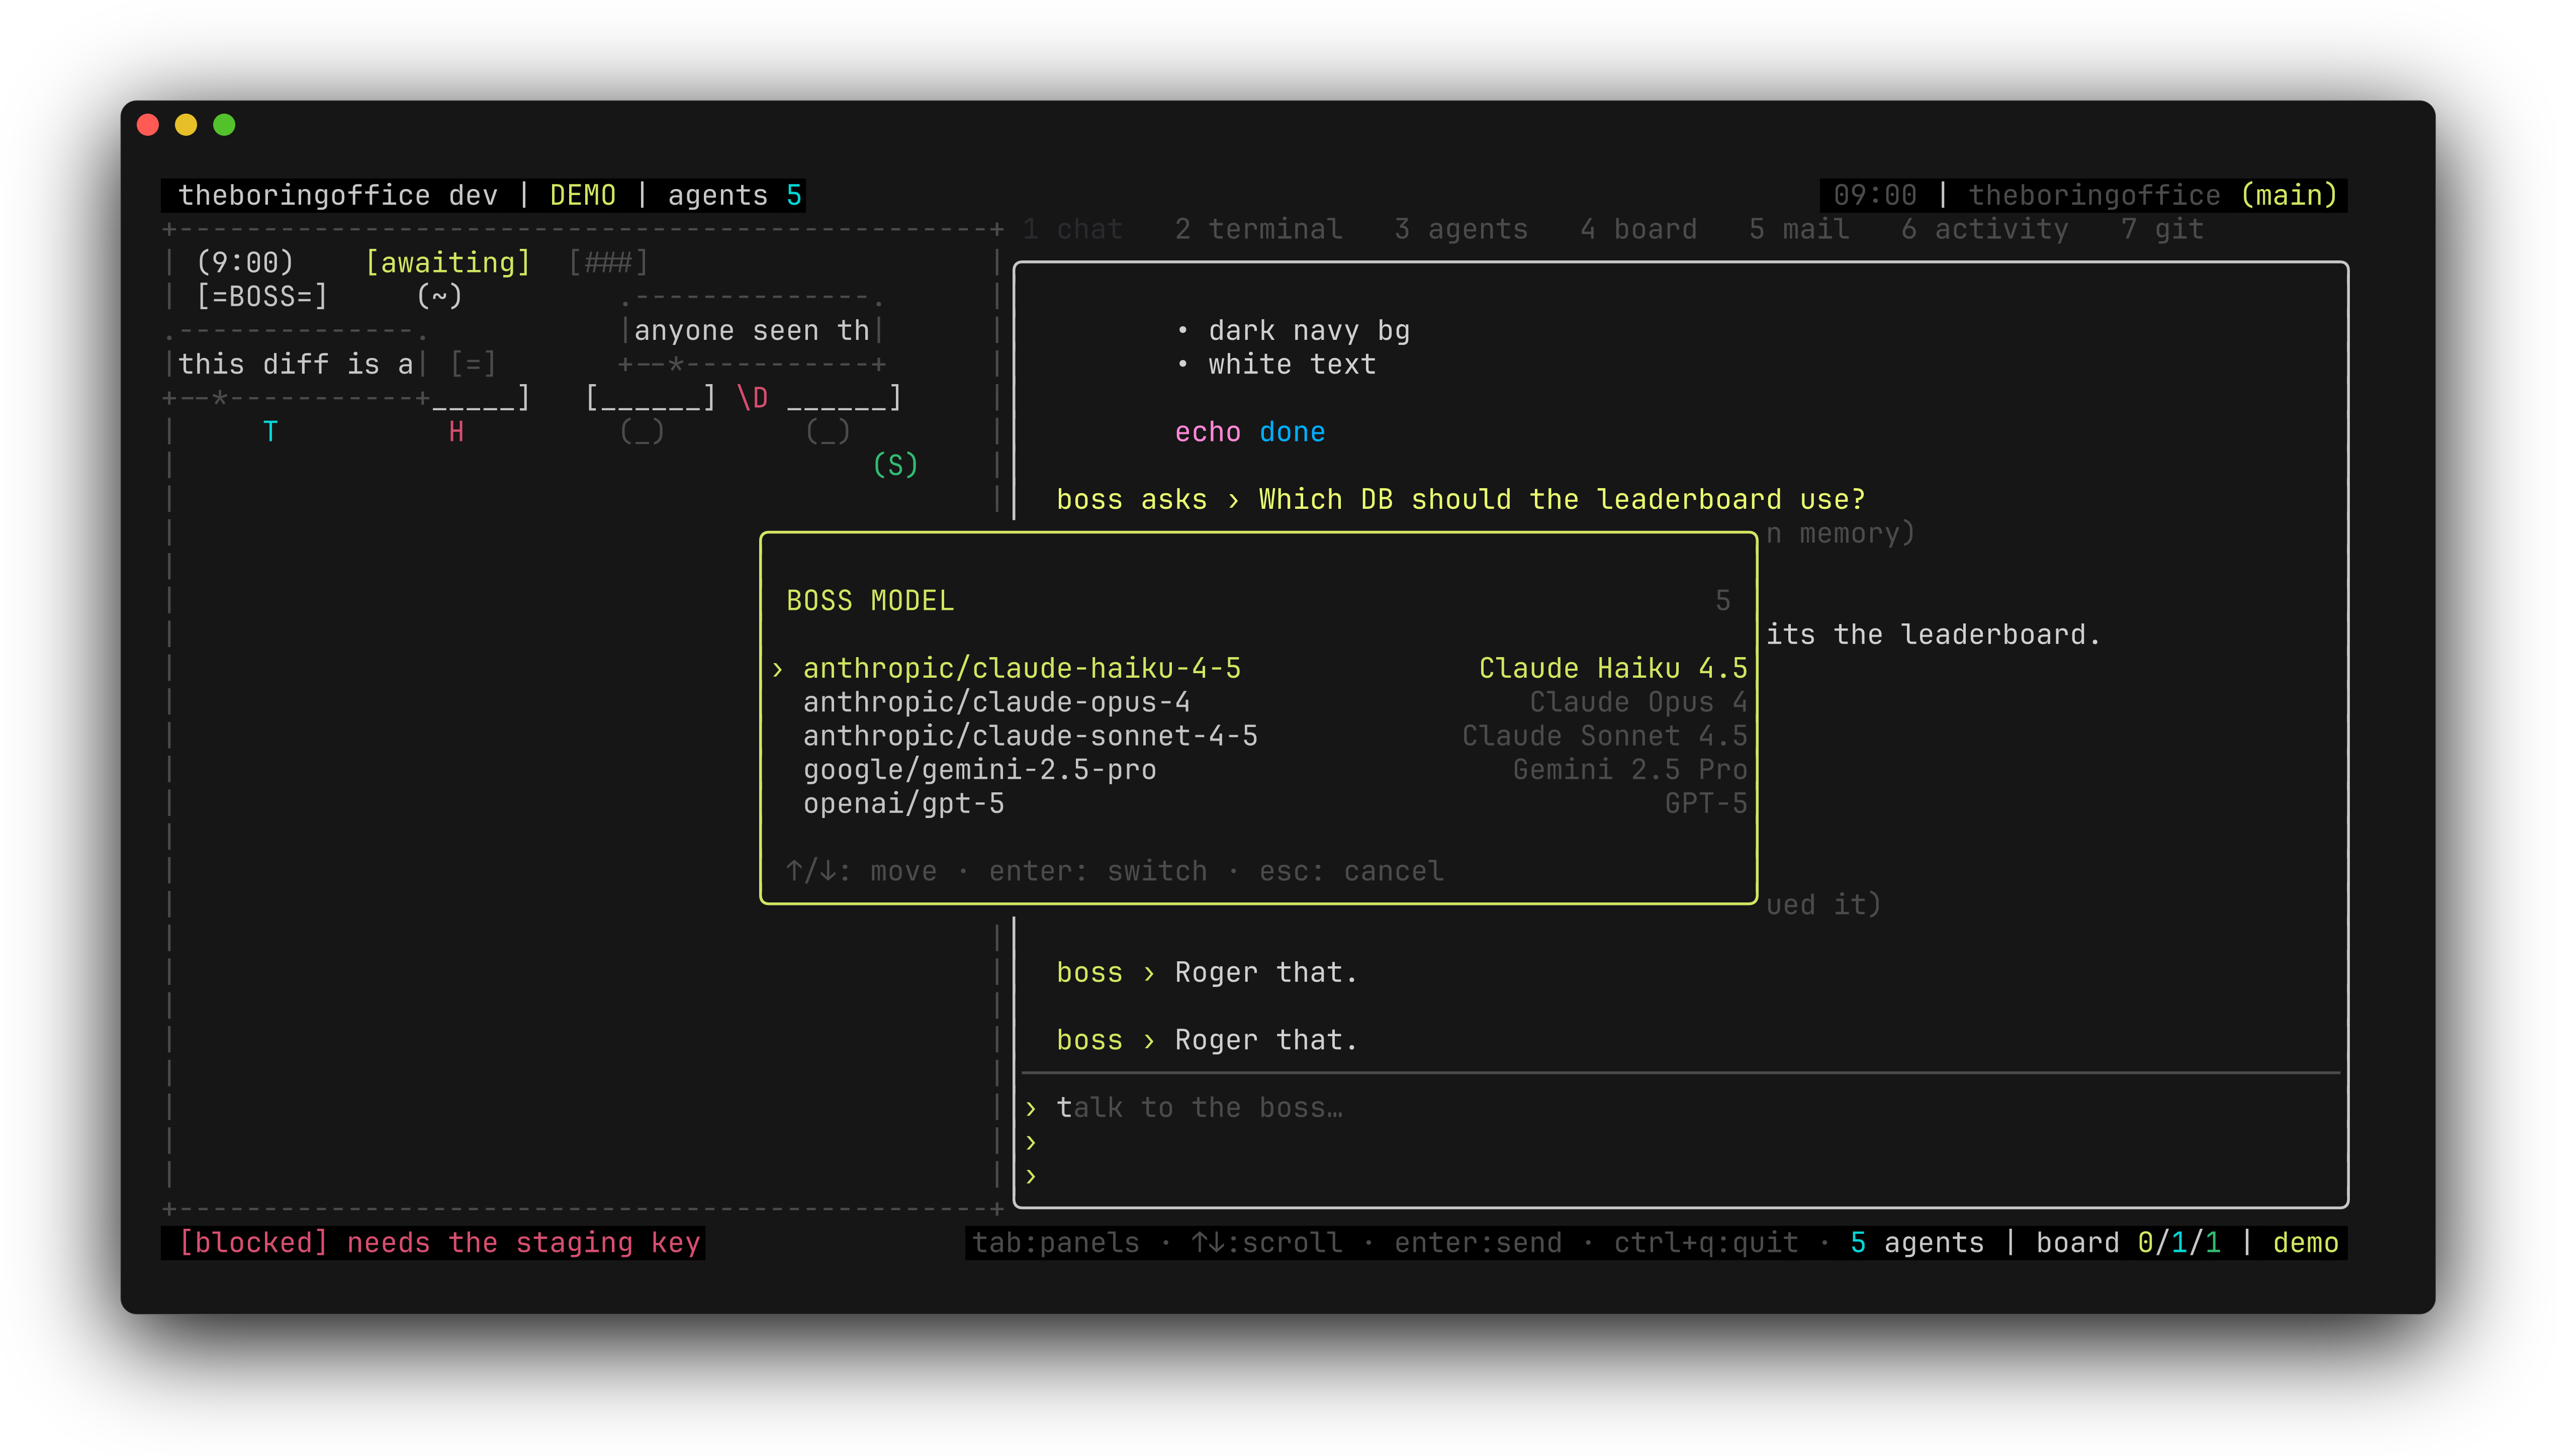Click the 'enter: switch' hint in dialog
The image size is (2557, 1456).
point(1098,871)
